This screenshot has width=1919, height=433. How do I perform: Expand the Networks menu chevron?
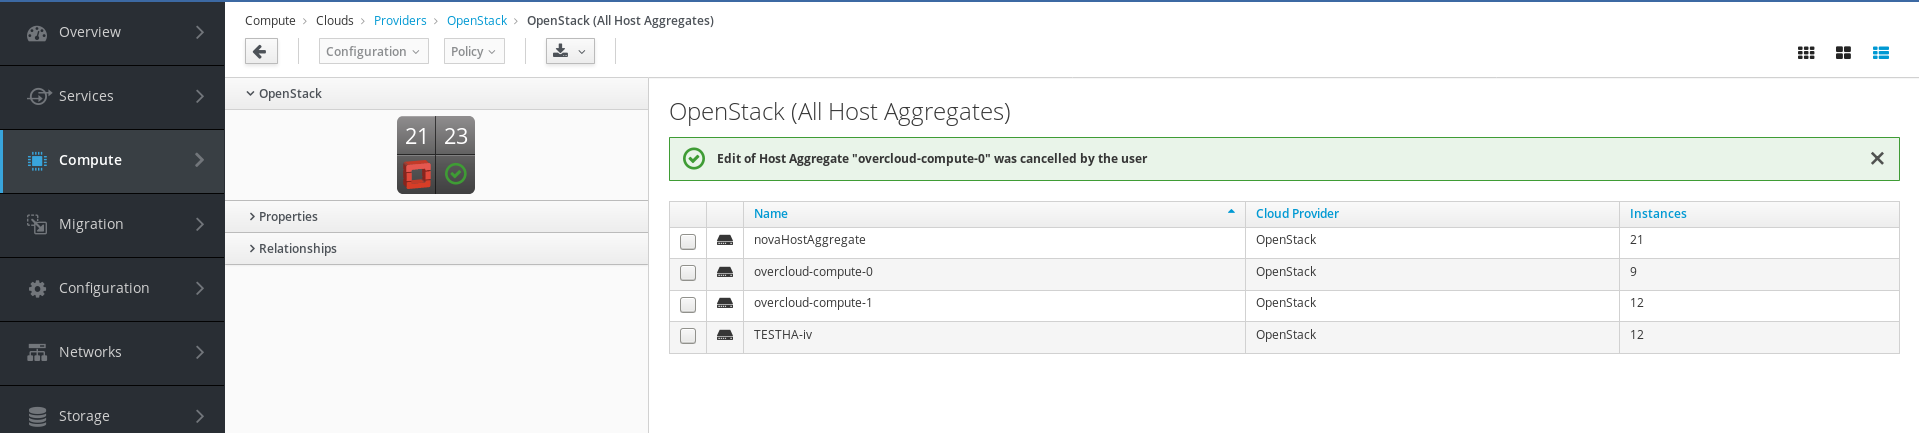click(x=200, y=352)
